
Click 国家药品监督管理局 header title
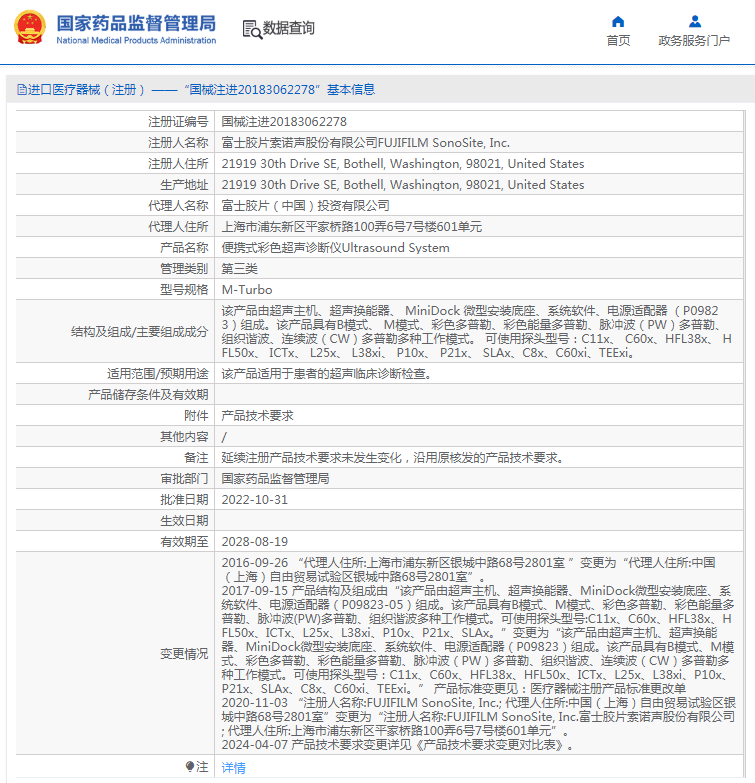point(136,23)
